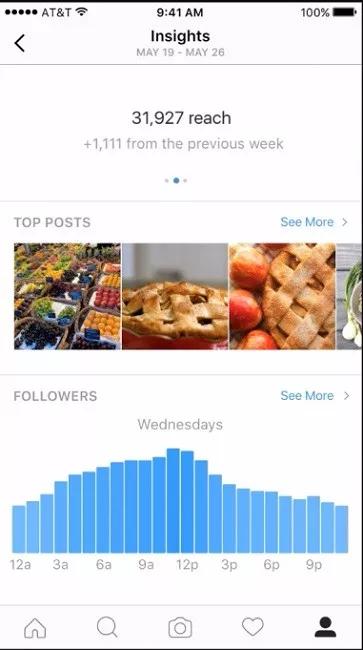Screen dimensions: 363x650
Task: Select the tallest bar in followers chart
Action: tap(173, 500)
